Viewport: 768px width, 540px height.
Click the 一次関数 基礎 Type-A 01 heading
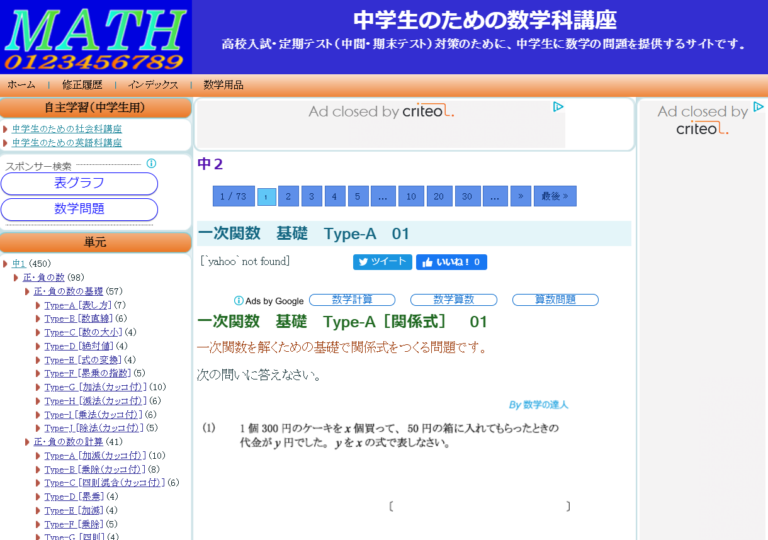pyautogui.click(x=304, y=234)
